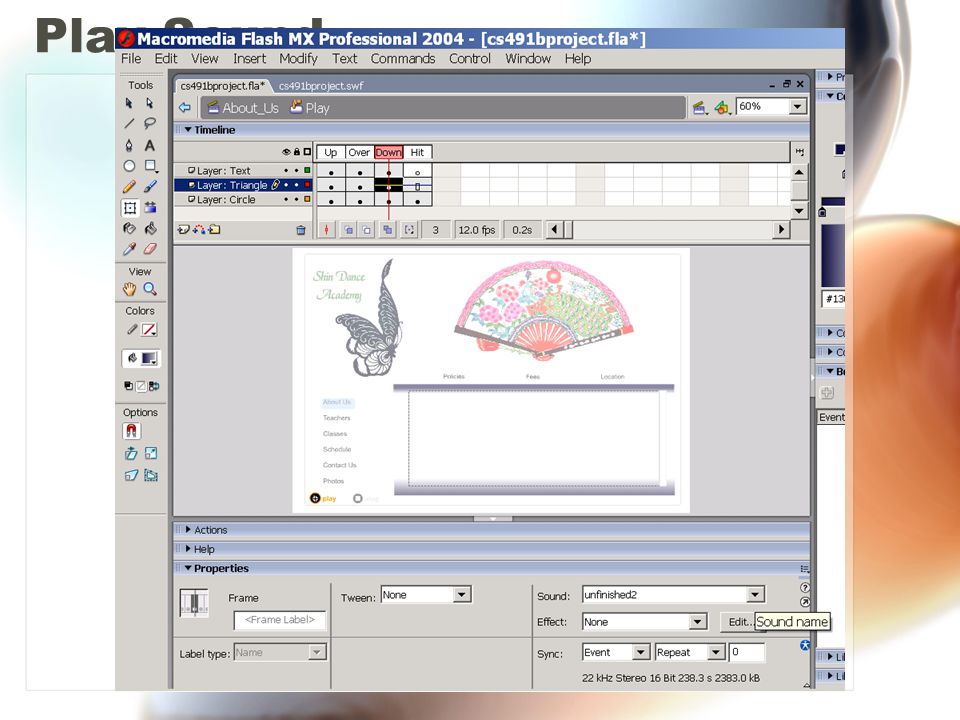Select the Hit frame state

pyautogui.click(x=417, y=152)
